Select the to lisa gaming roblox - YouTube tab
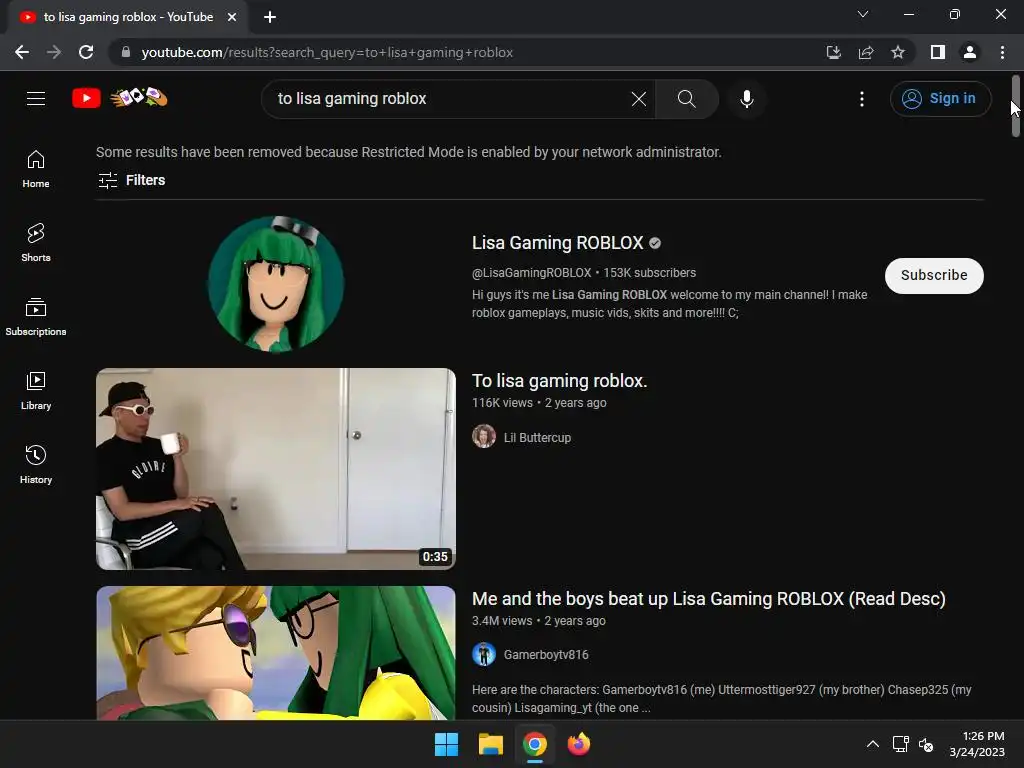 (x=127, y=17)
